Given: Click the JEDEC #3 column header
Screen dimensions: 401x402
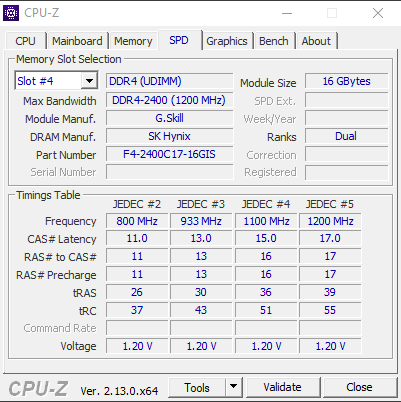Looking at the screenshot, I should pos(201,204).
